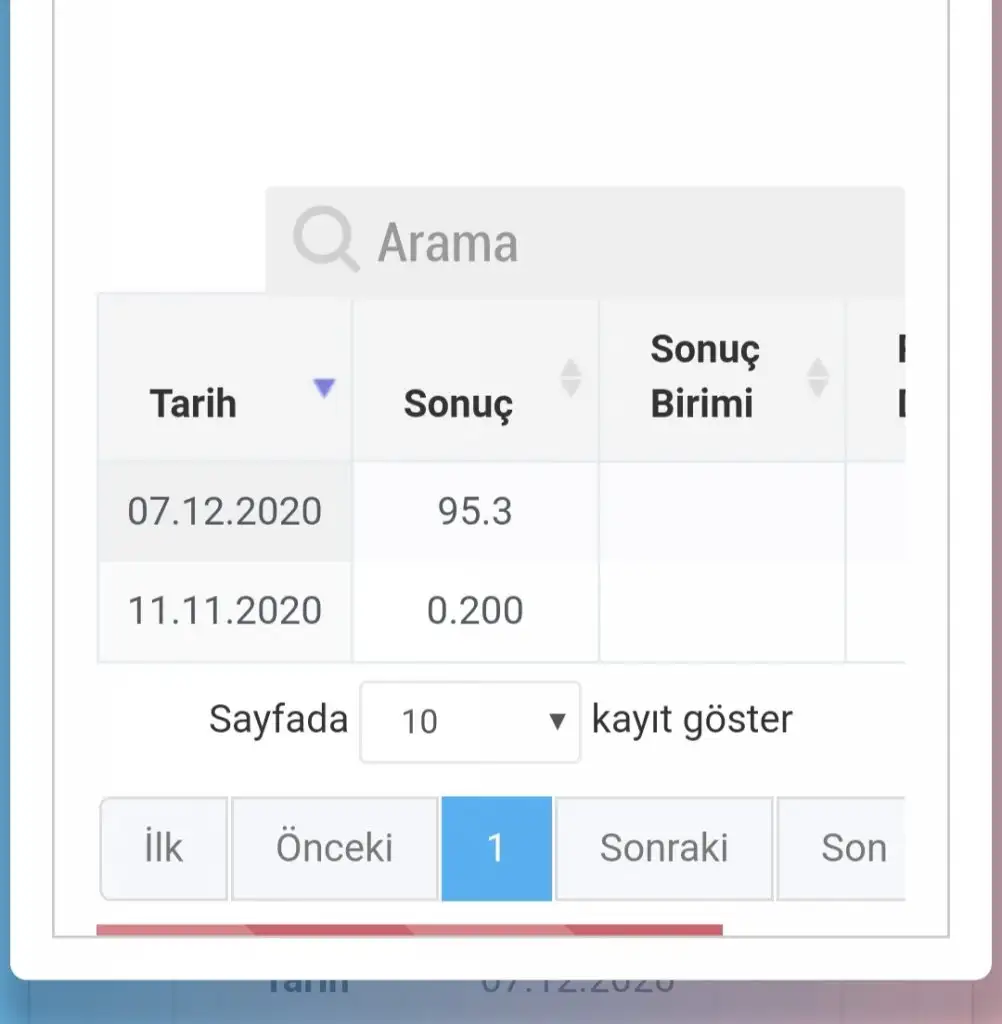Select the Tarih column header label

(193, 404)
